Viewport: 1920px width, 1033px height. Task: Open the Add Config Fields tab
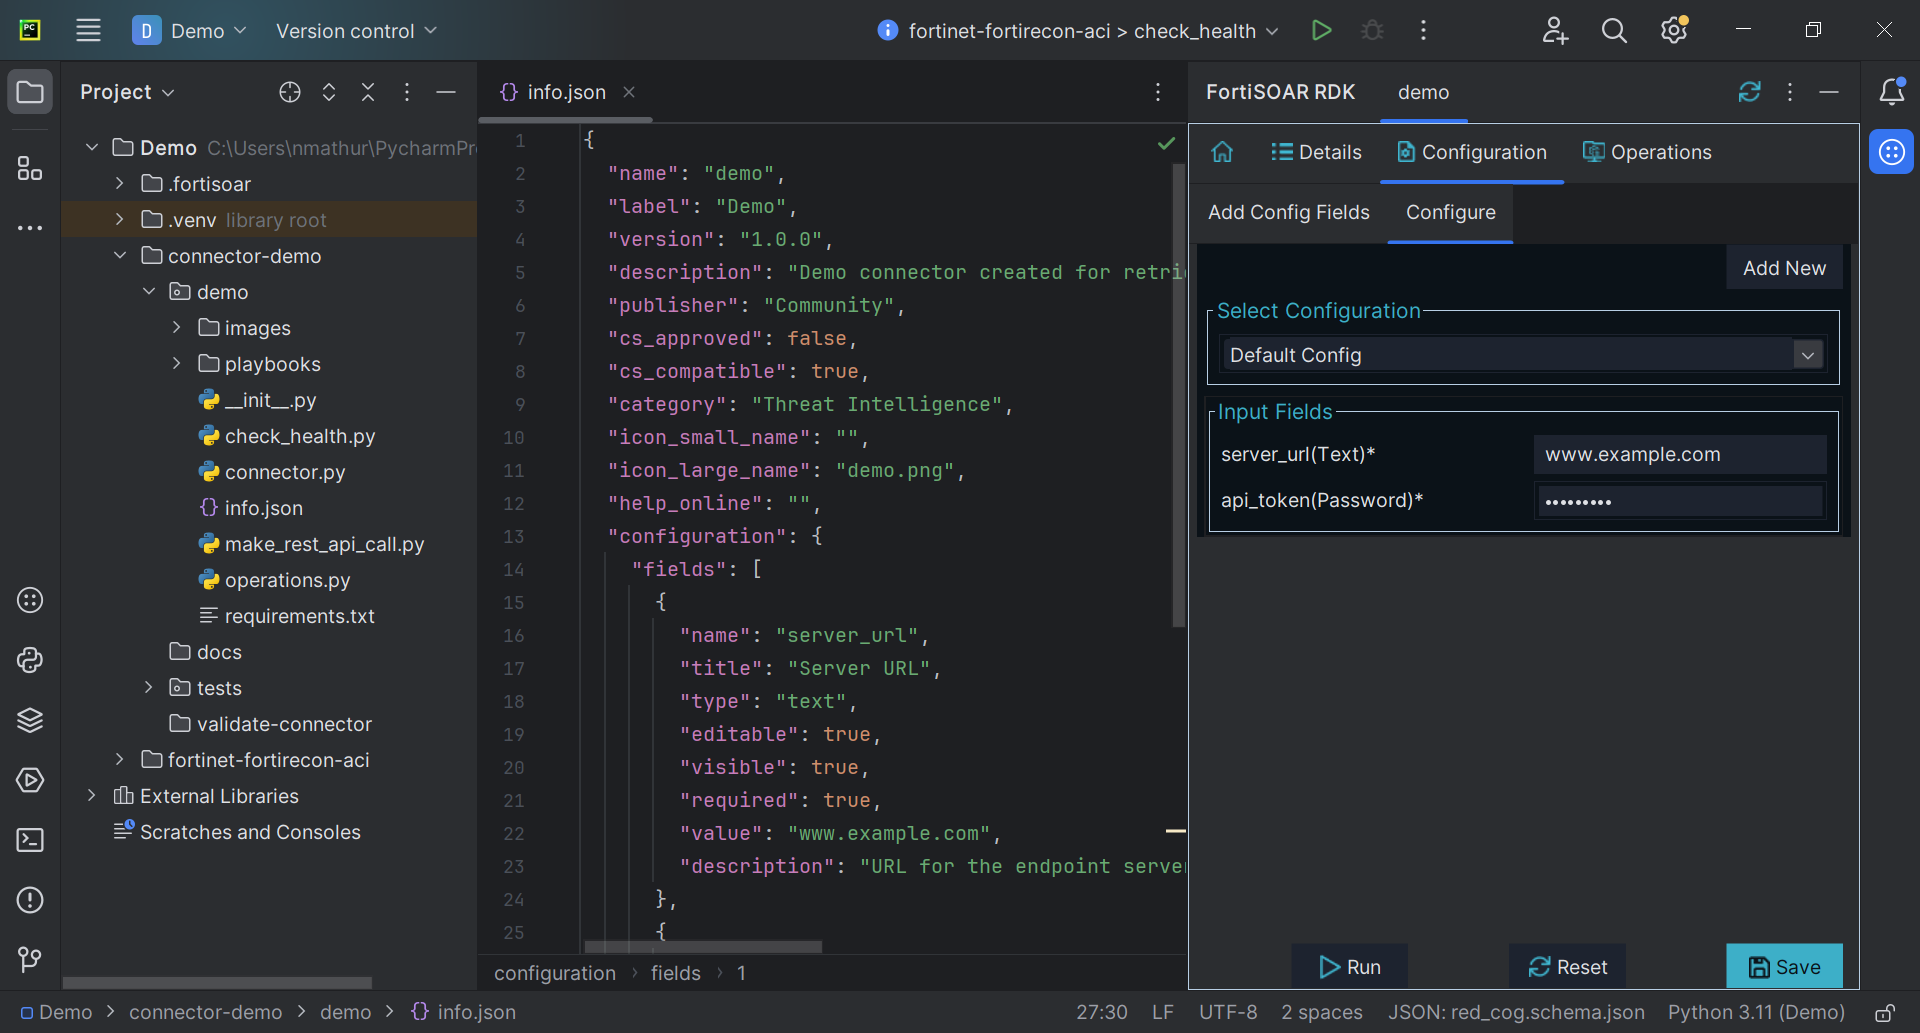click(x=1288, y=212)
